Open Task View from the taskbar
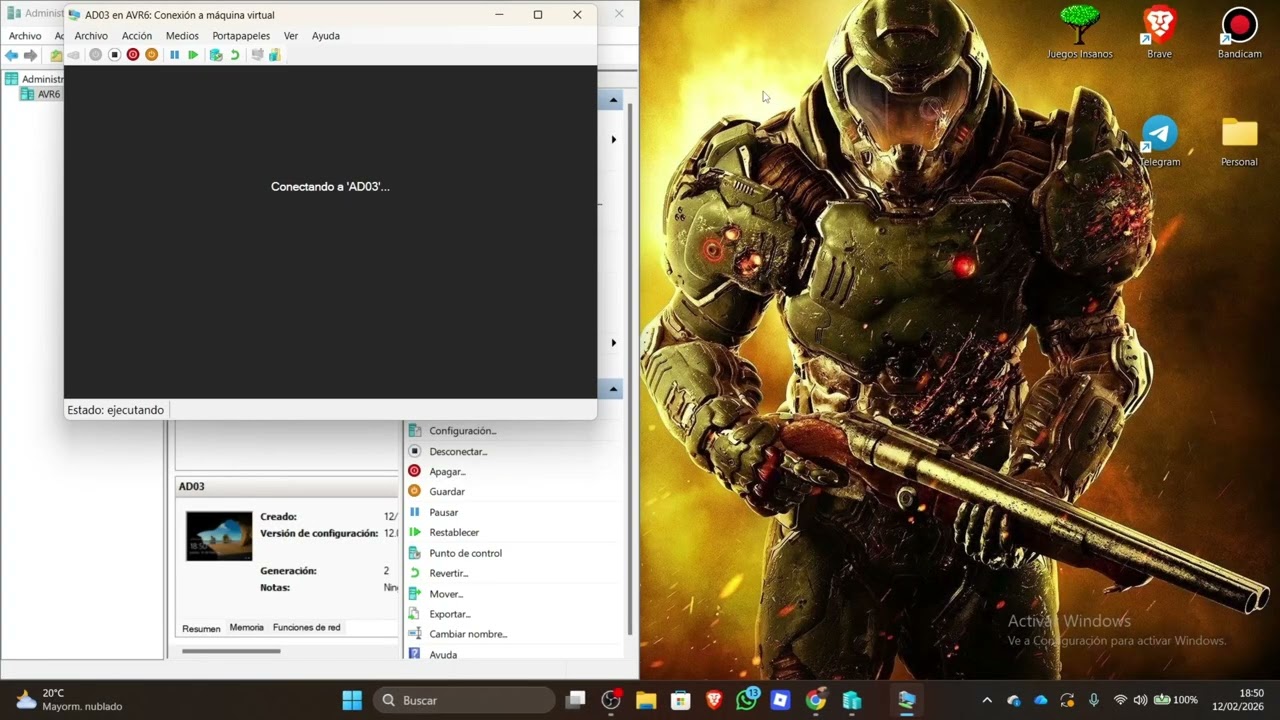This screenshot has width=1280, height=720. click(575, 700)
